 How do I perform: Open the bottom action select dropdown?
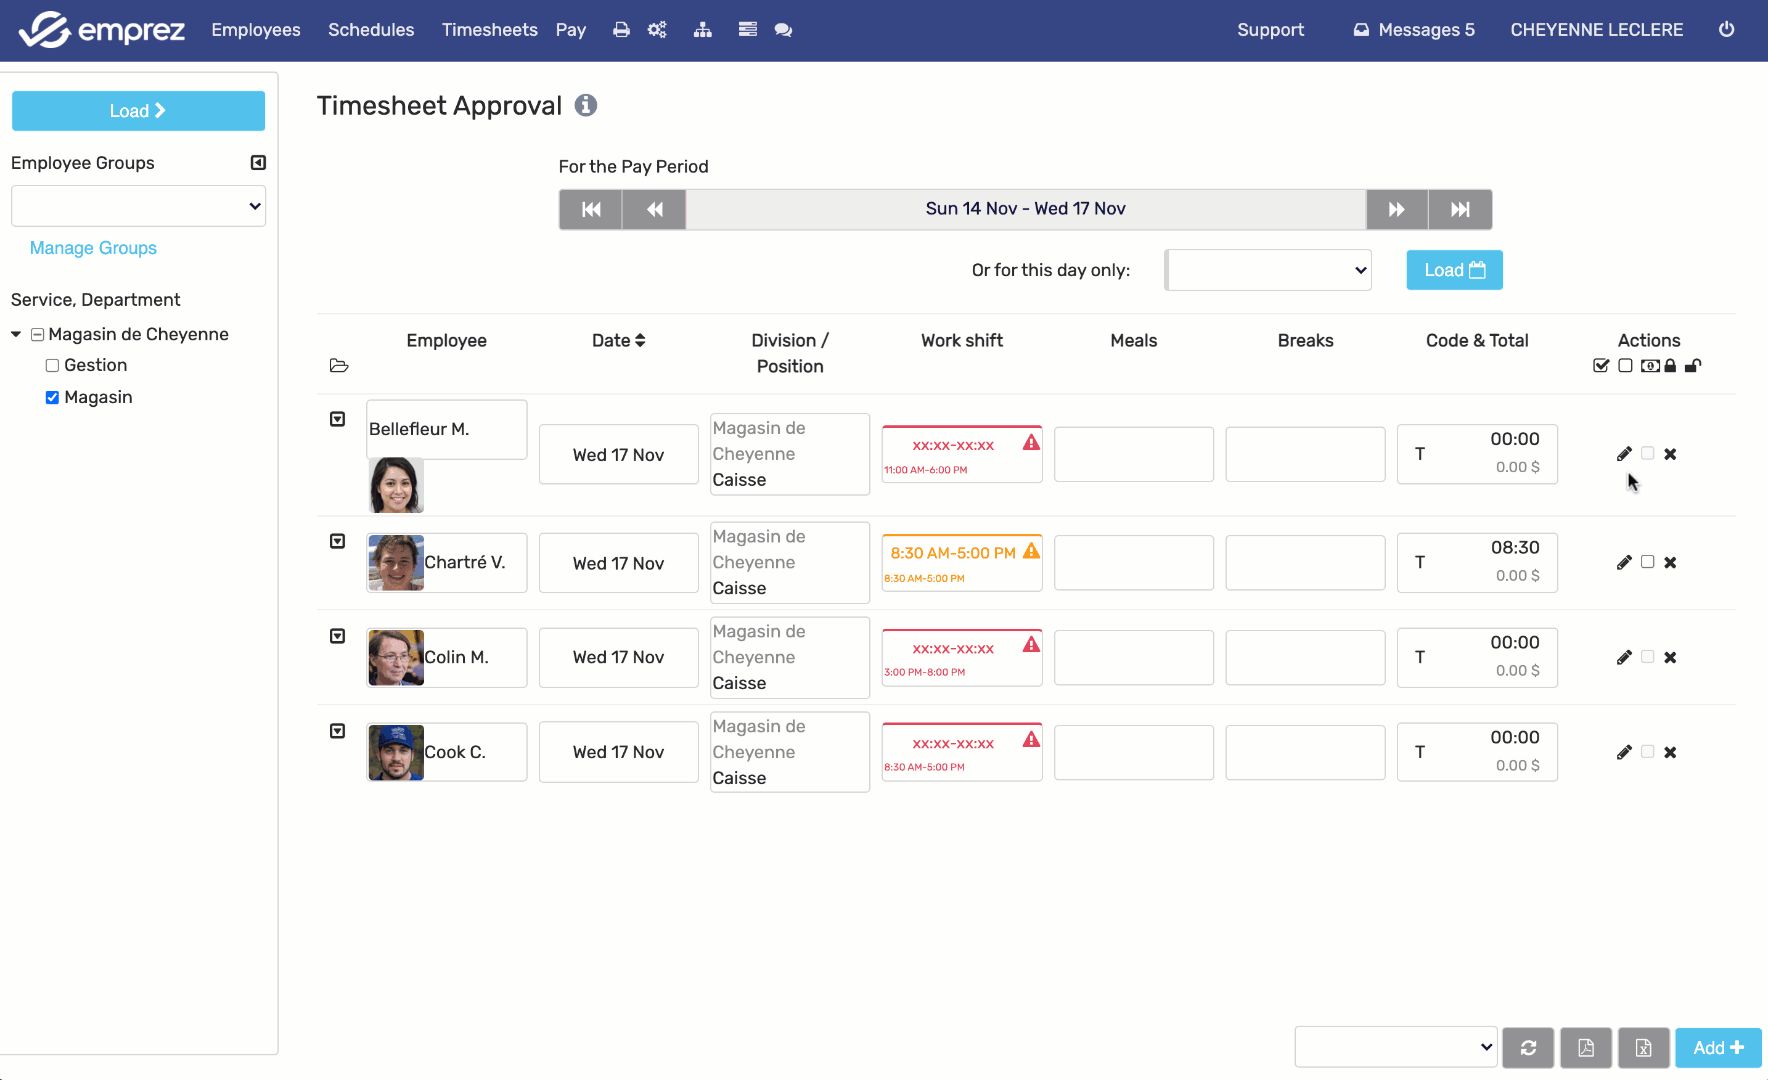1396,1047
